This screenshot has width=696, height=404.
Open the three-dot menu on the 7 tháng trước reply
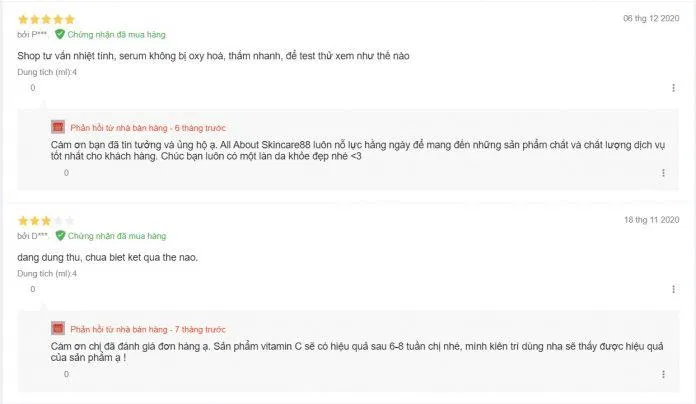663,374
